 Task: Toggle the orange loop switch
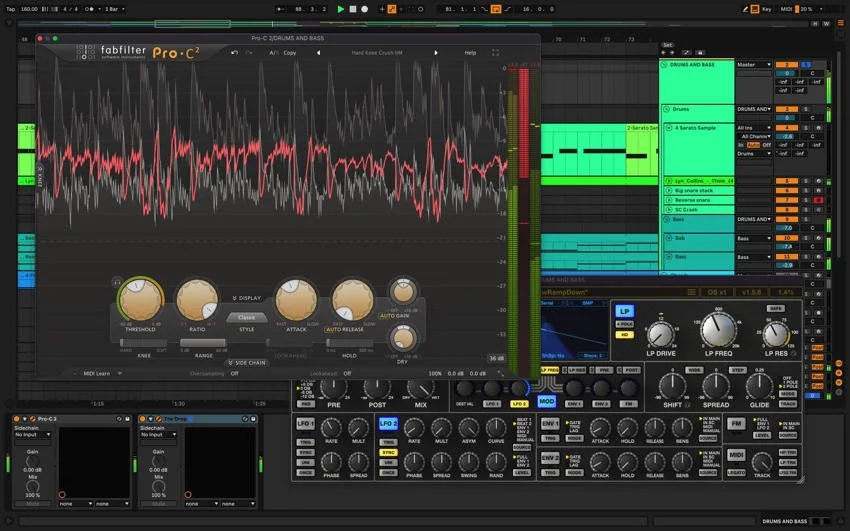click(x=495, y=9)
